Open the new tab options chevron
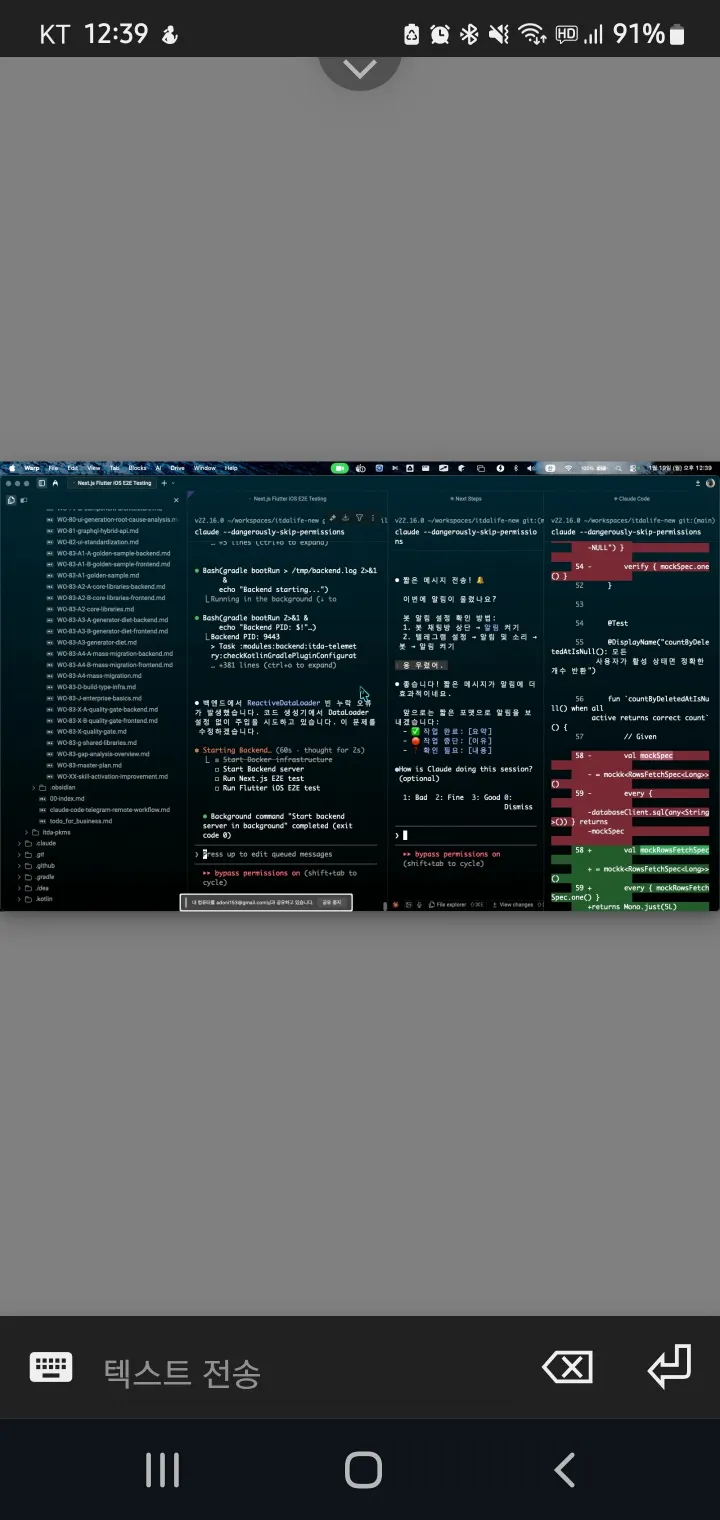The height and width of the screenshot is (1520, 720). [174, 482]
